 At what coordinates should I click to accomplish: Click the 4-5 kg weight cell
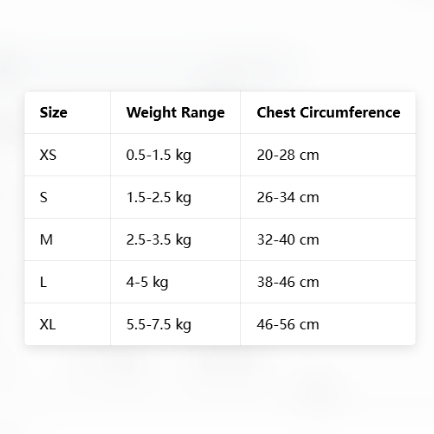[x=175, y=282]
